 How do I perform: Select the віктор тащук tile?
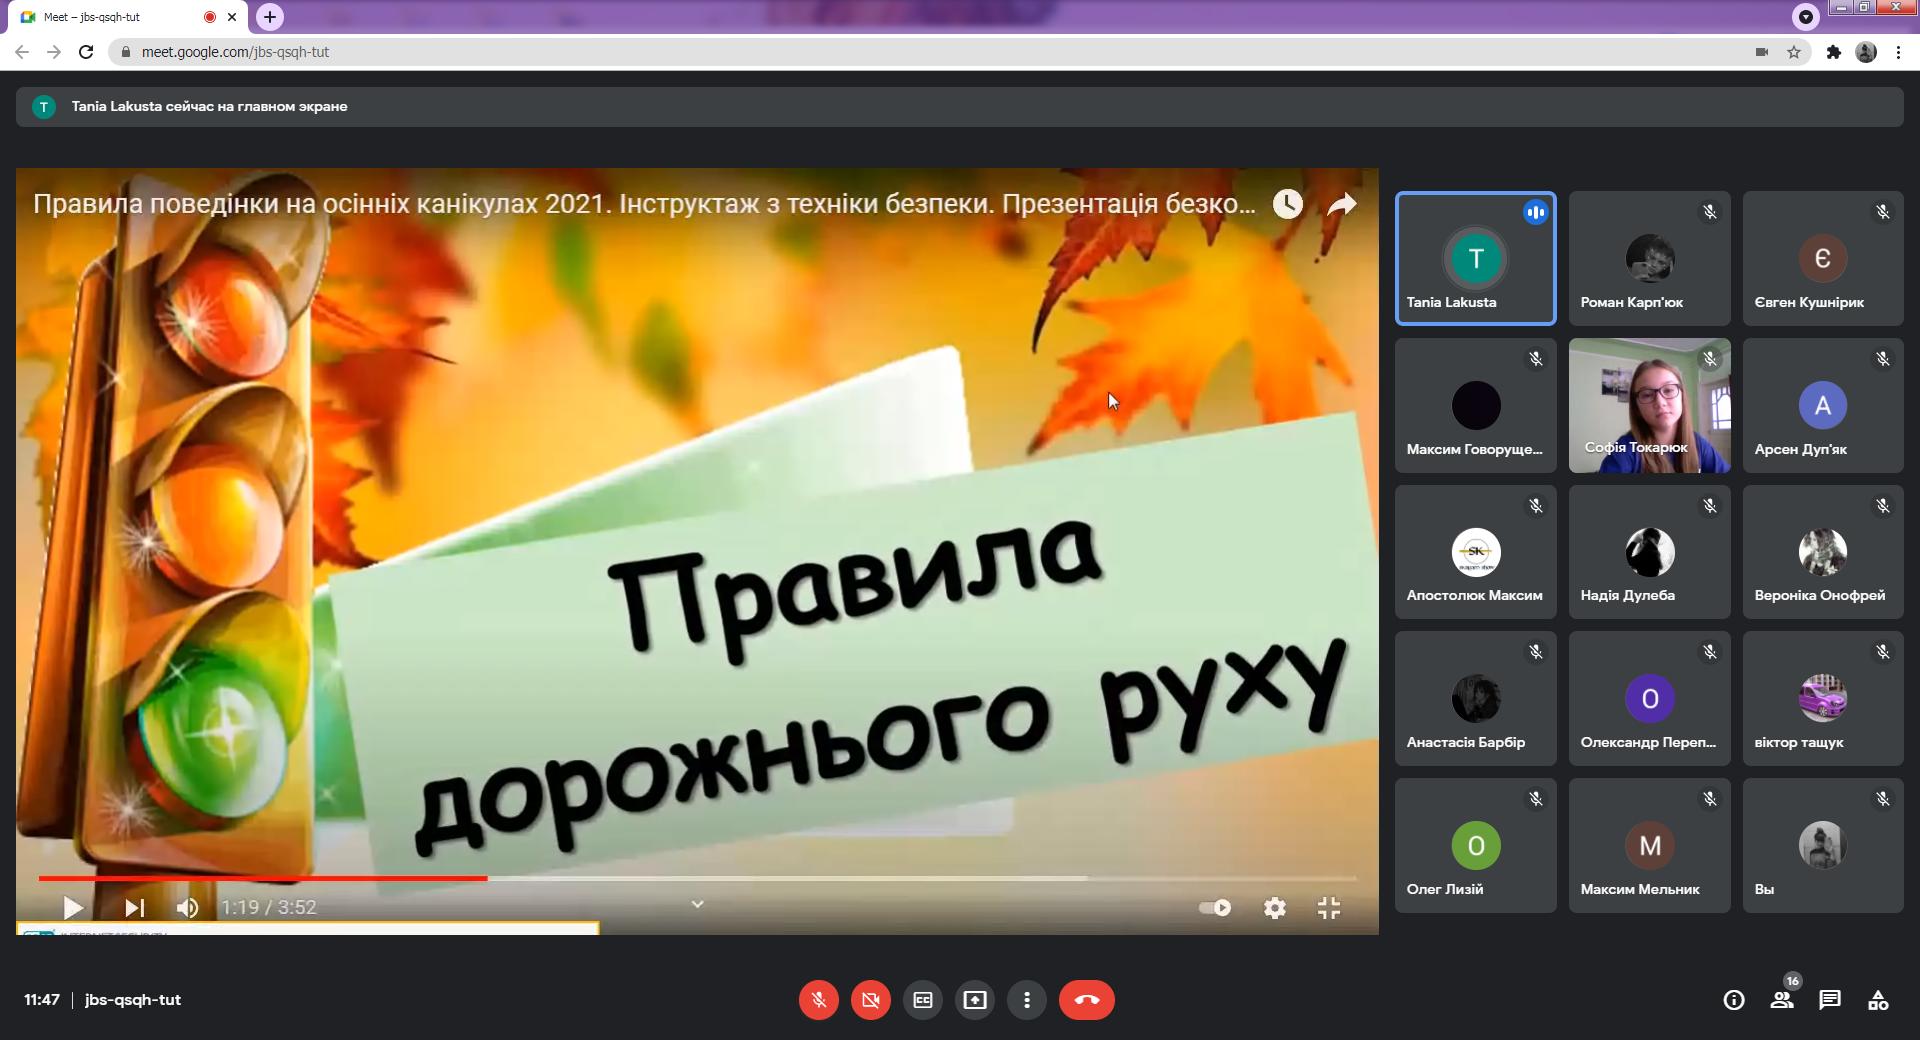coord(1823,698)
